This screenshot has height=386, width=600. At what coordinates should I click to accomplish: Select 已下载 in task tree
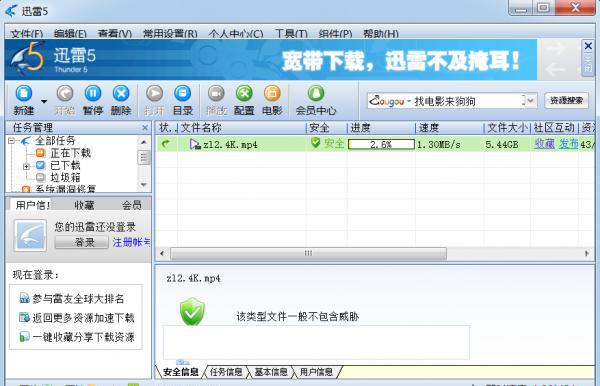(65, 166)
